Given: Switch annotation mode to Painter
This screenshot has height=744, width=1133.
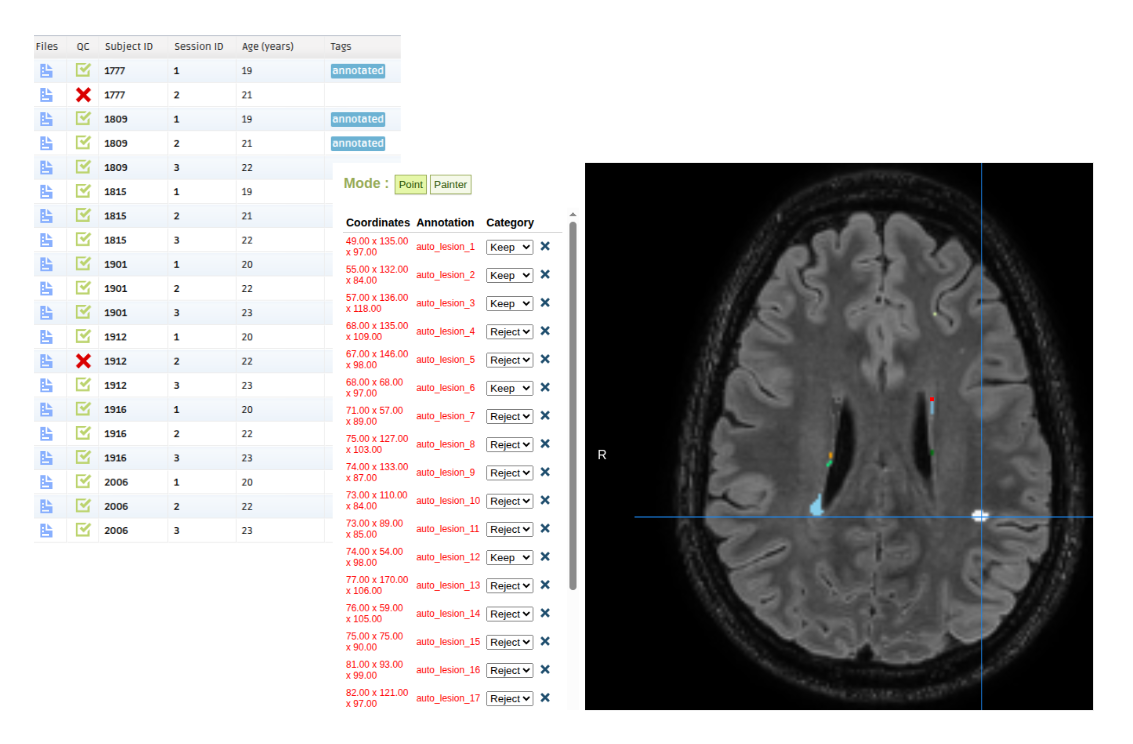Looking at the screenshot, I should click(x=450, y=185).
